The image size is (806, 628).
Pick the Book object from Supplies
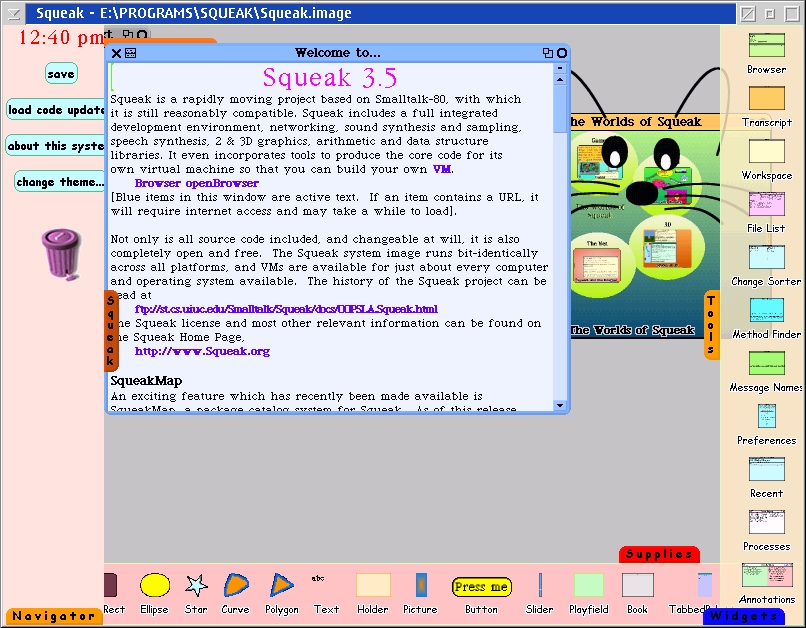[637, 585]
